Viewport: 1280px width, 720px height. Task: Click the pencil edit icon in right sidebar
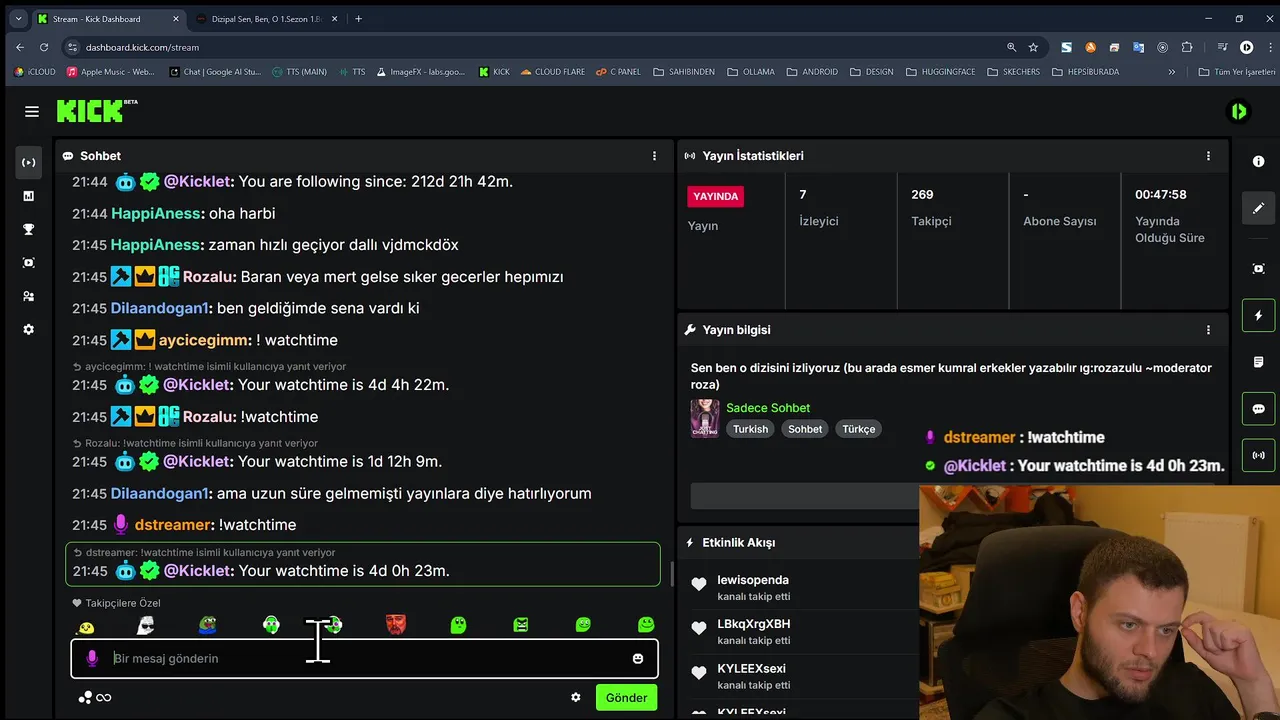1258,208
